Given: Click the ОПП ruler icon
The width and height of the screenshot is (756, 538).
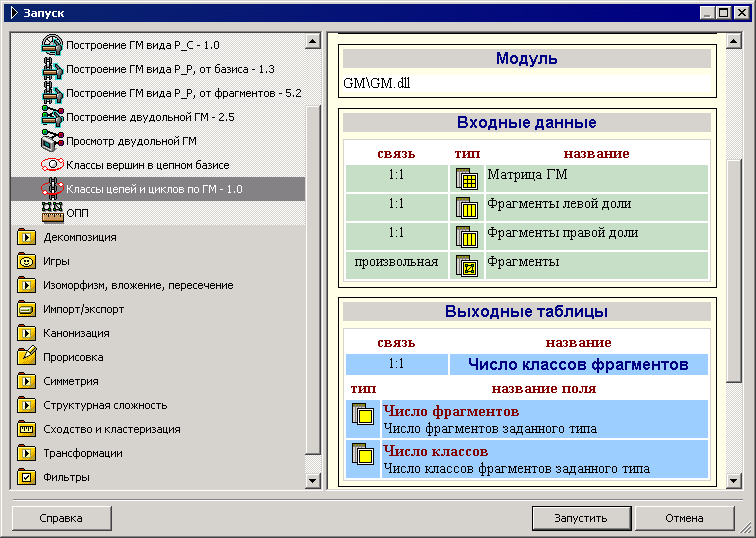Looking at the screenshot, I should tap(52, 213).
